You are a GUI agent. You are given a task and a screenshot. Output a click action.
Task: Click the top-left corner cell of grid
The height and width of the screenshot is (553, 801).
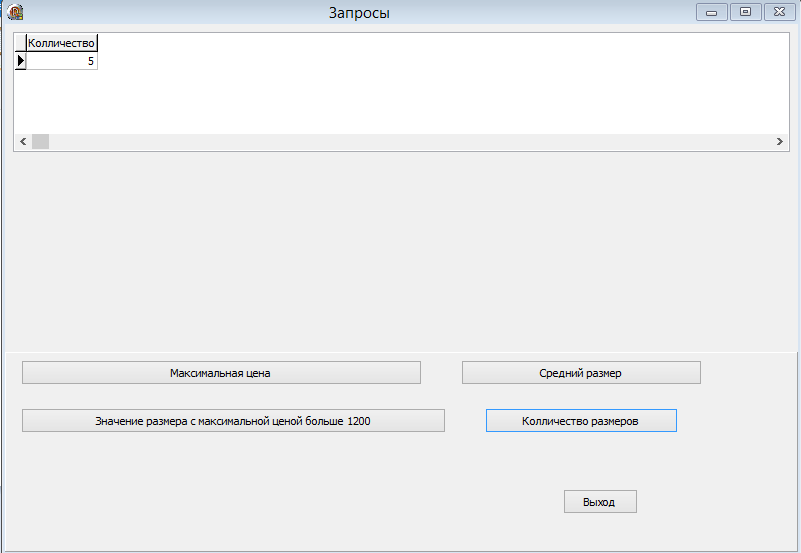tap(20, 43)
